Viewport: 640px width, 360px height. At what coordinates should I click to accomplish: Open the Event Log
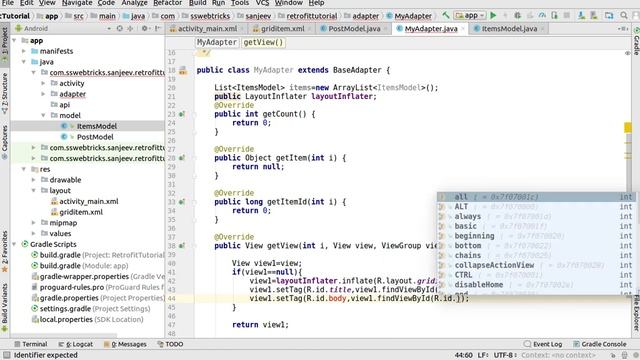(x=542, y=344)
